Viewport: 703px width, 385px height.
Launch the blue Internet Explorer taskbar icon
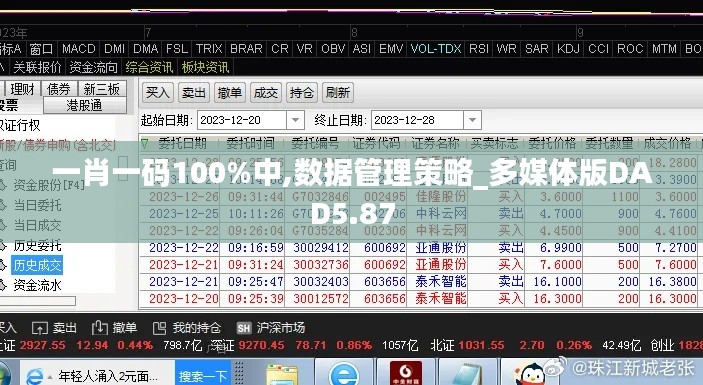coord(343,374)
